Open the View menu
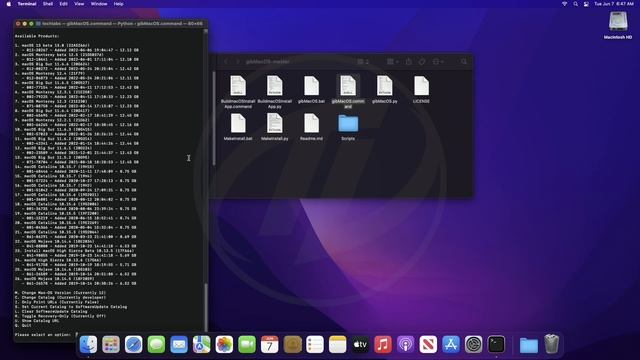Image resolution: width=640 pixels, height=360 pixels. pos(79,4)
